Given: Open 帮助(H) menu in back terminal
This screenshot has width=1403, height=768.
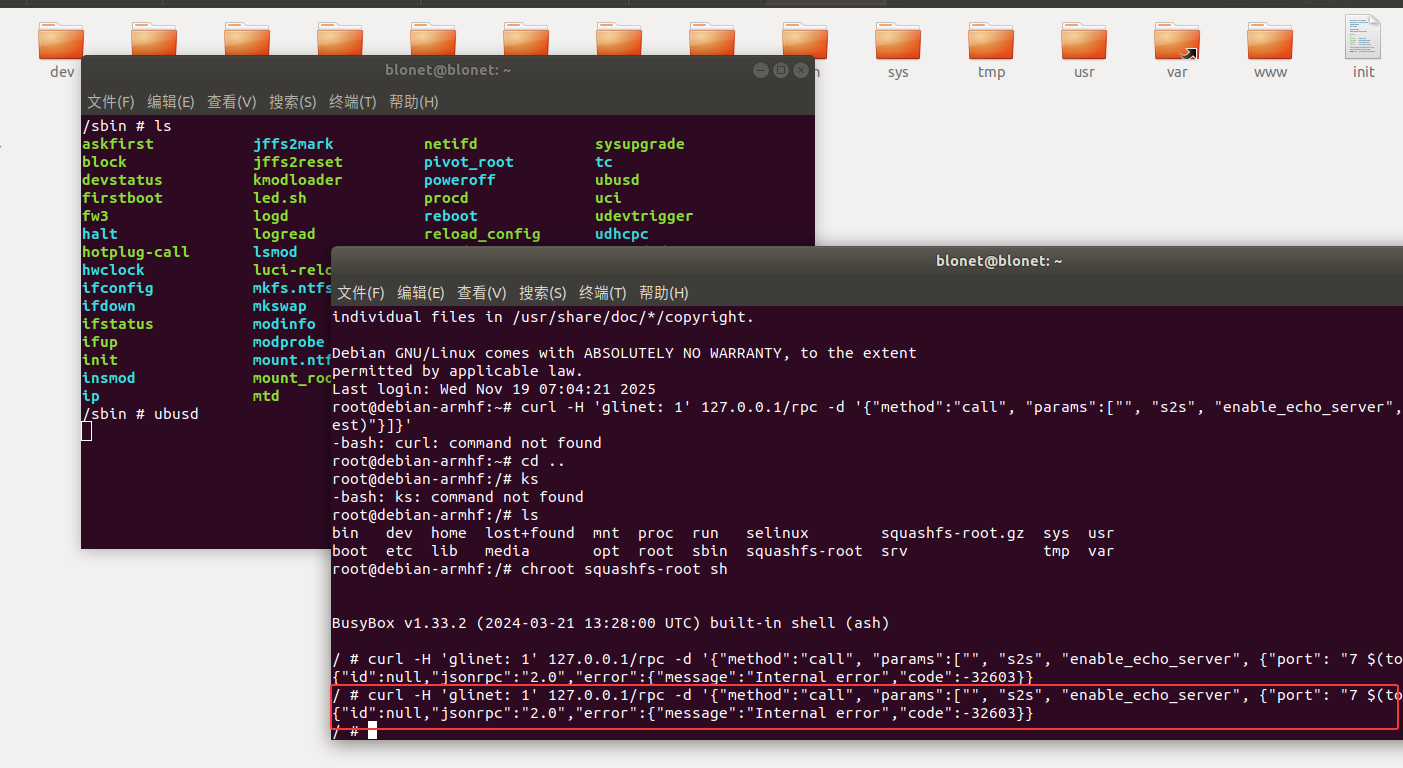Looking at the screenshot, I should 414,102.
